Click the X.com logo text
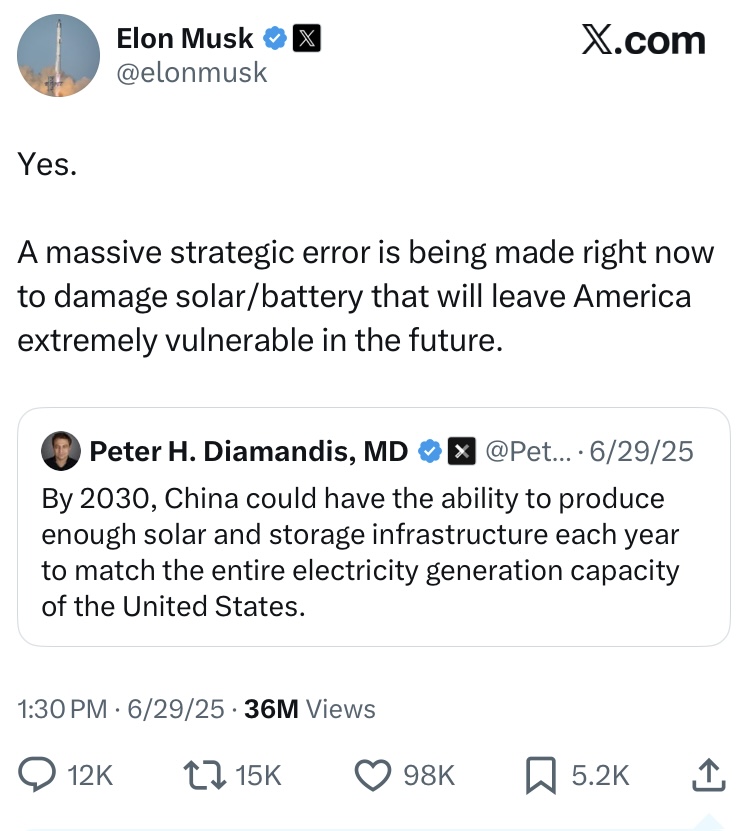Screen dimensions: 749x831 643,41
